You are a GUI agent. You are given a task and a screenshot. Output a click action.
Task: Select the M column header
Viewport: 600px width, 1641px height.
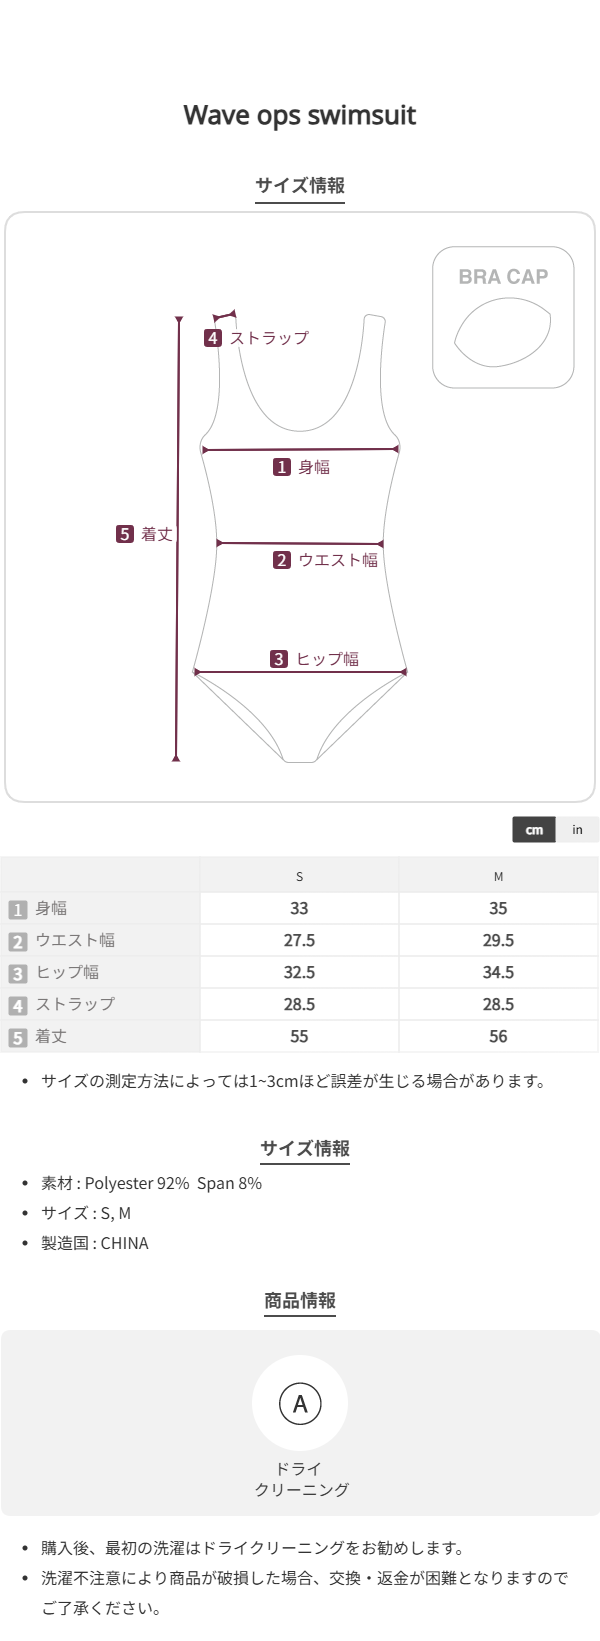pos(498,877)
